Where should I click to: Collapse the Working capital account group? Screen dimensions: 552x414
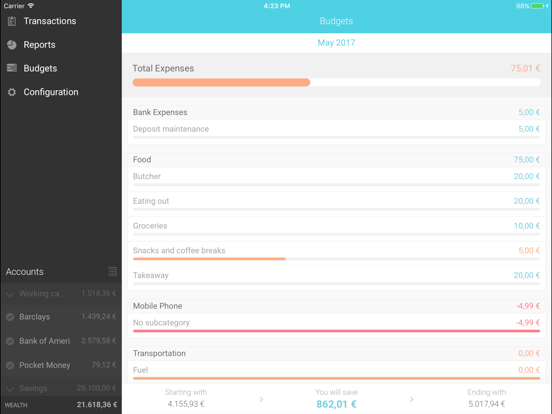10,294
